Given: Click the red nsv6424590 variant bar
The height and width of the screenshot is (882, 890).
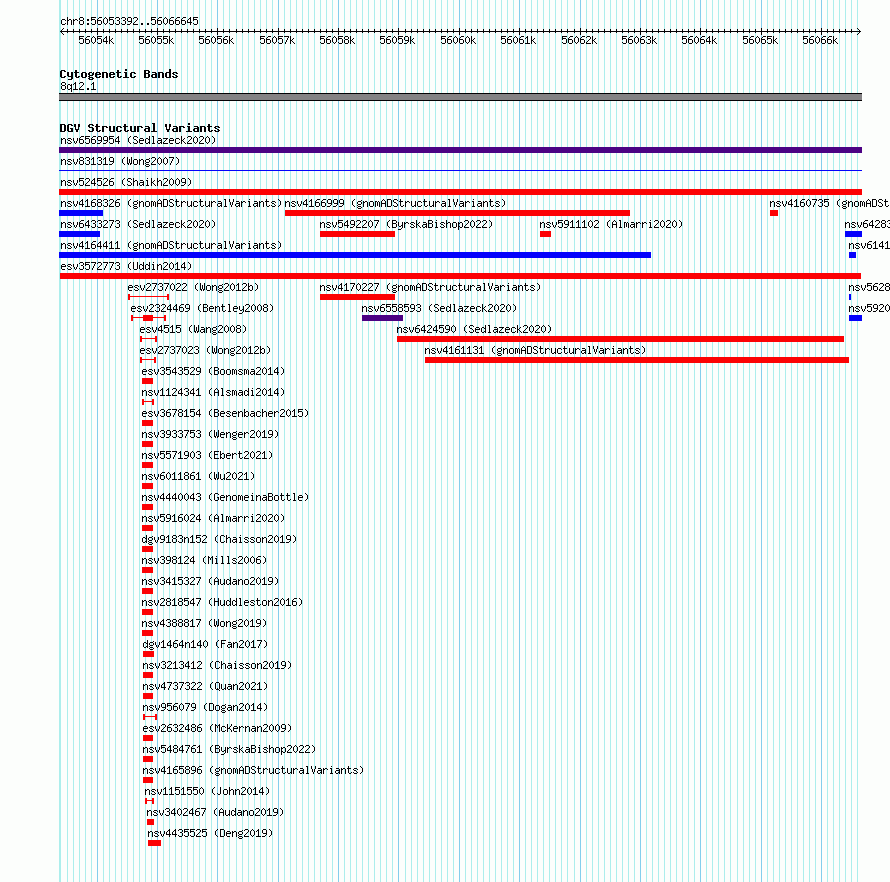Looking at the screenshot, I should click(620, 339).
